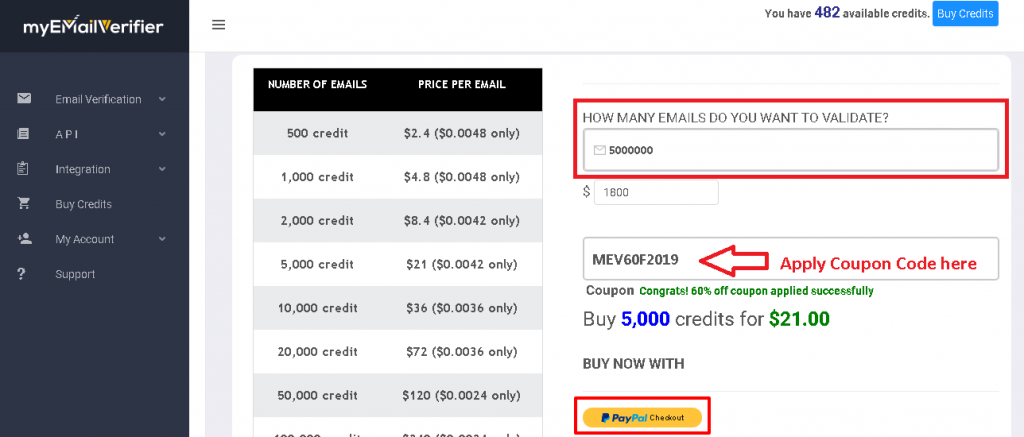1024x437 pixels.
Task: Click the HOW MANY EMAILS question label
Action: 735,118
